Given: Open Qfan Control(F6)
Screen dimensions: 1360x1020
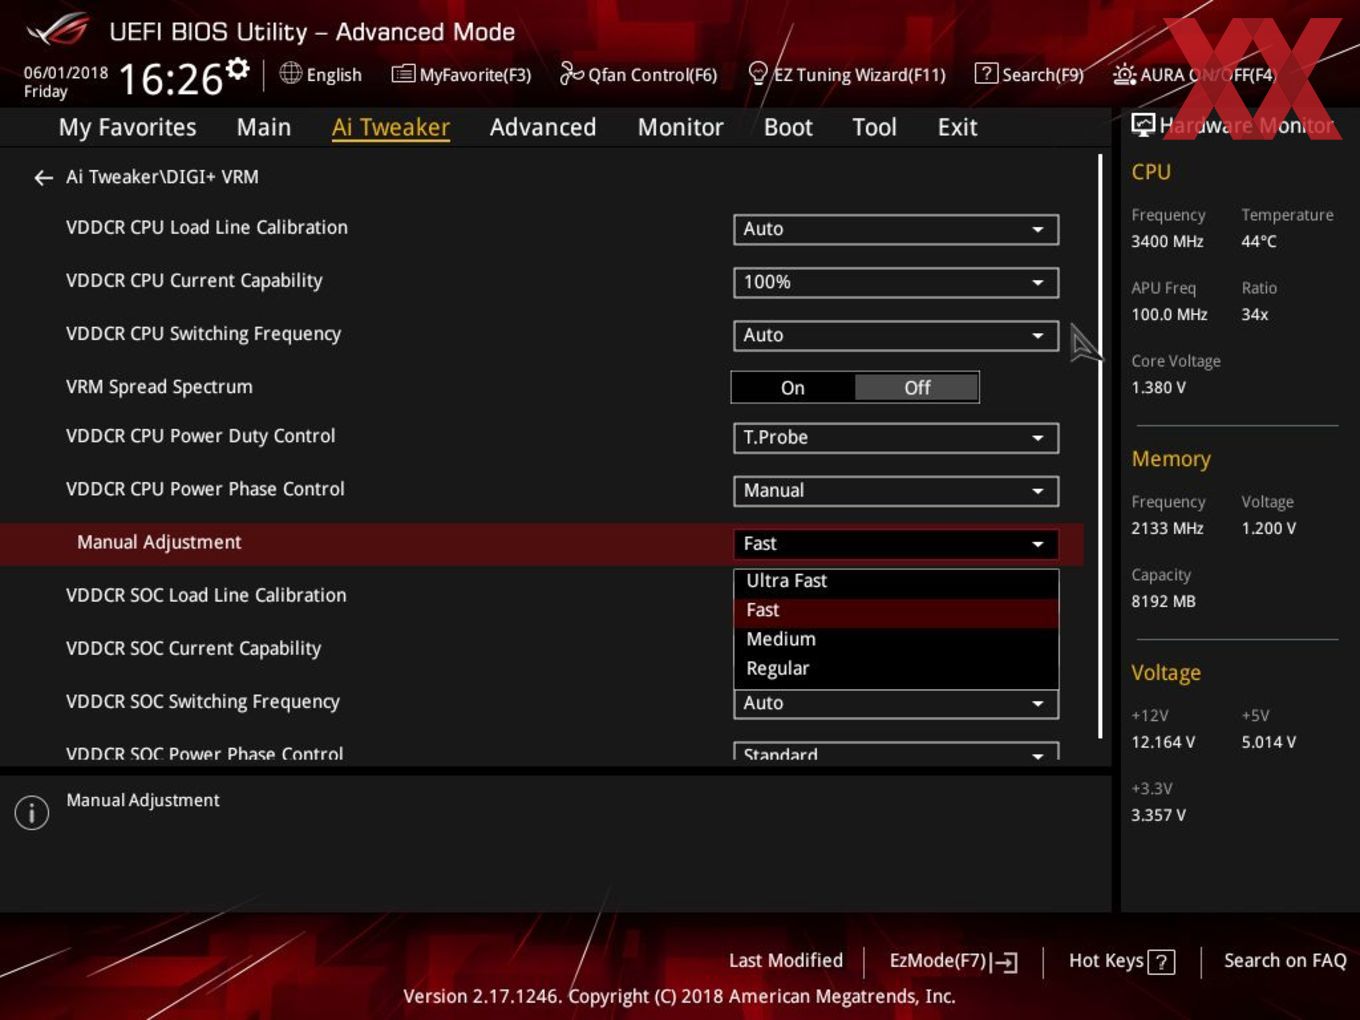Looking at the screenshot, I should point(638,74).
